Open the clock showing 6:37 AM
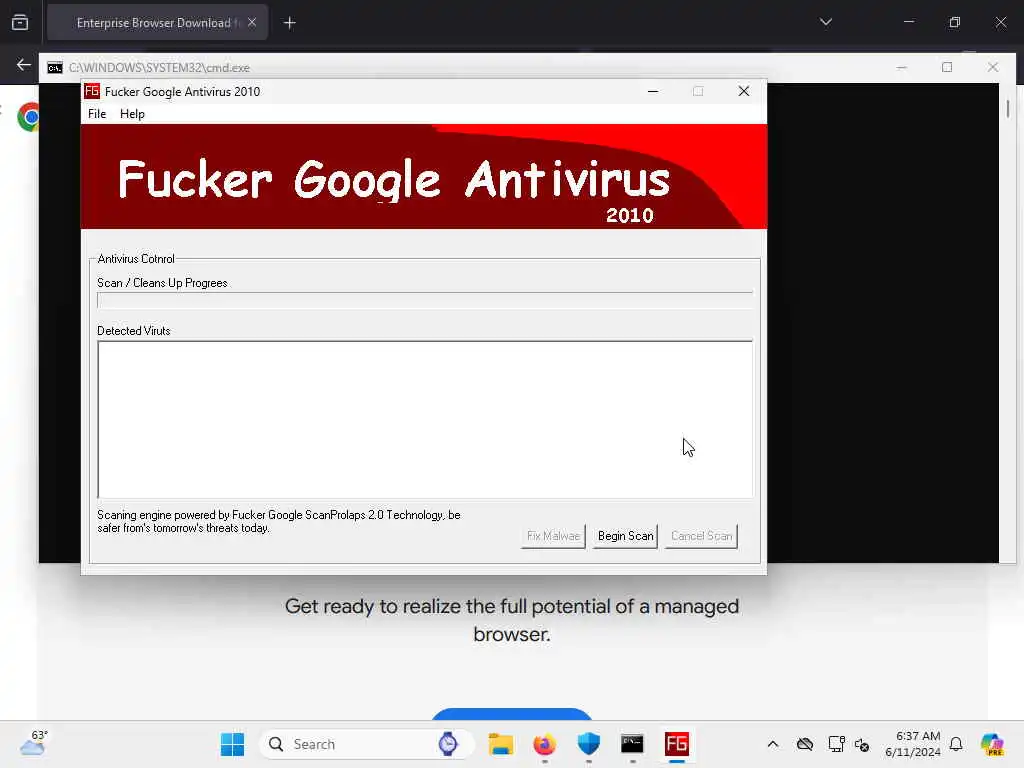 (x=913, y=744)
